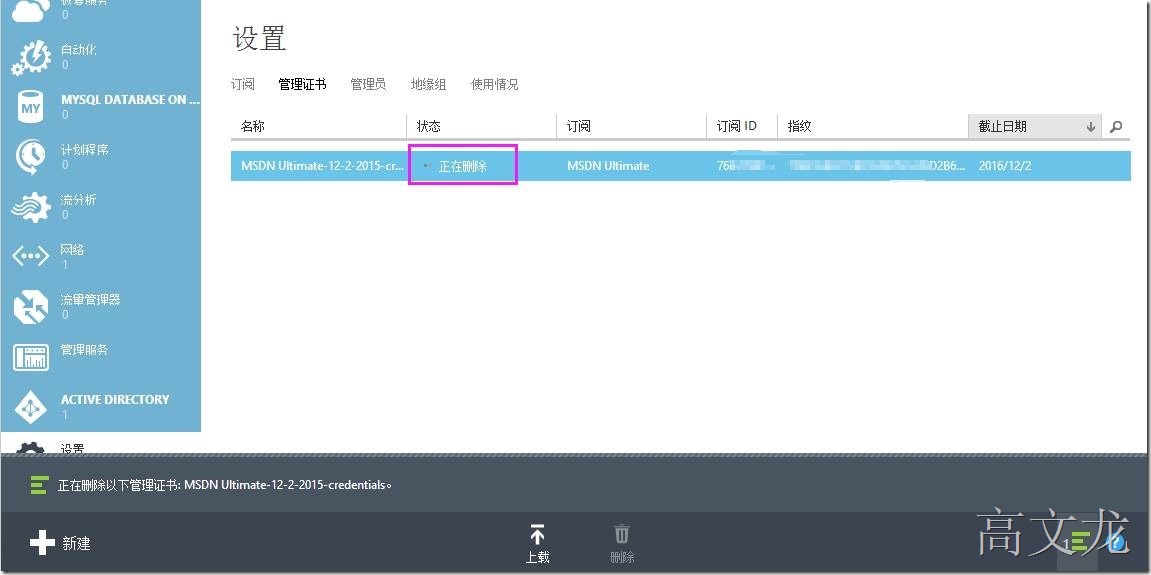Image resolution: width=1151 pixels, height=575 pixels.
Task: Open the Automation sidebar icon
Action: [31, 57]
